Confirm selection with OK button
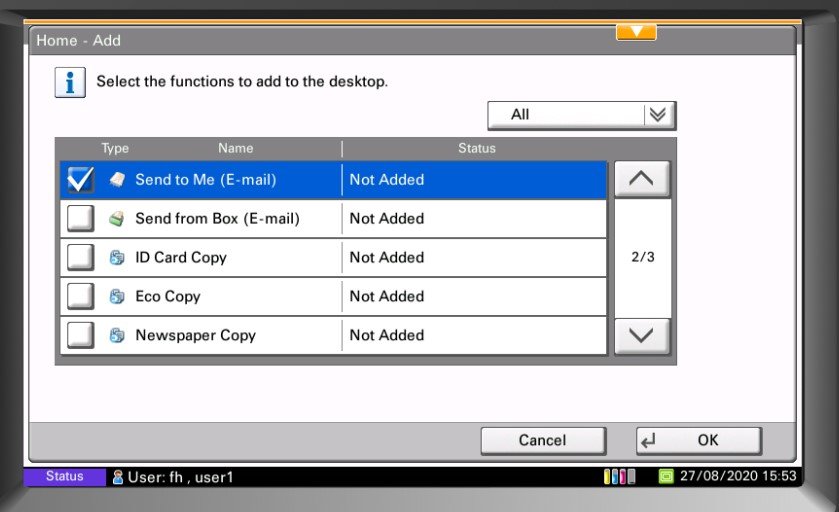 click(x=698, y=441)
